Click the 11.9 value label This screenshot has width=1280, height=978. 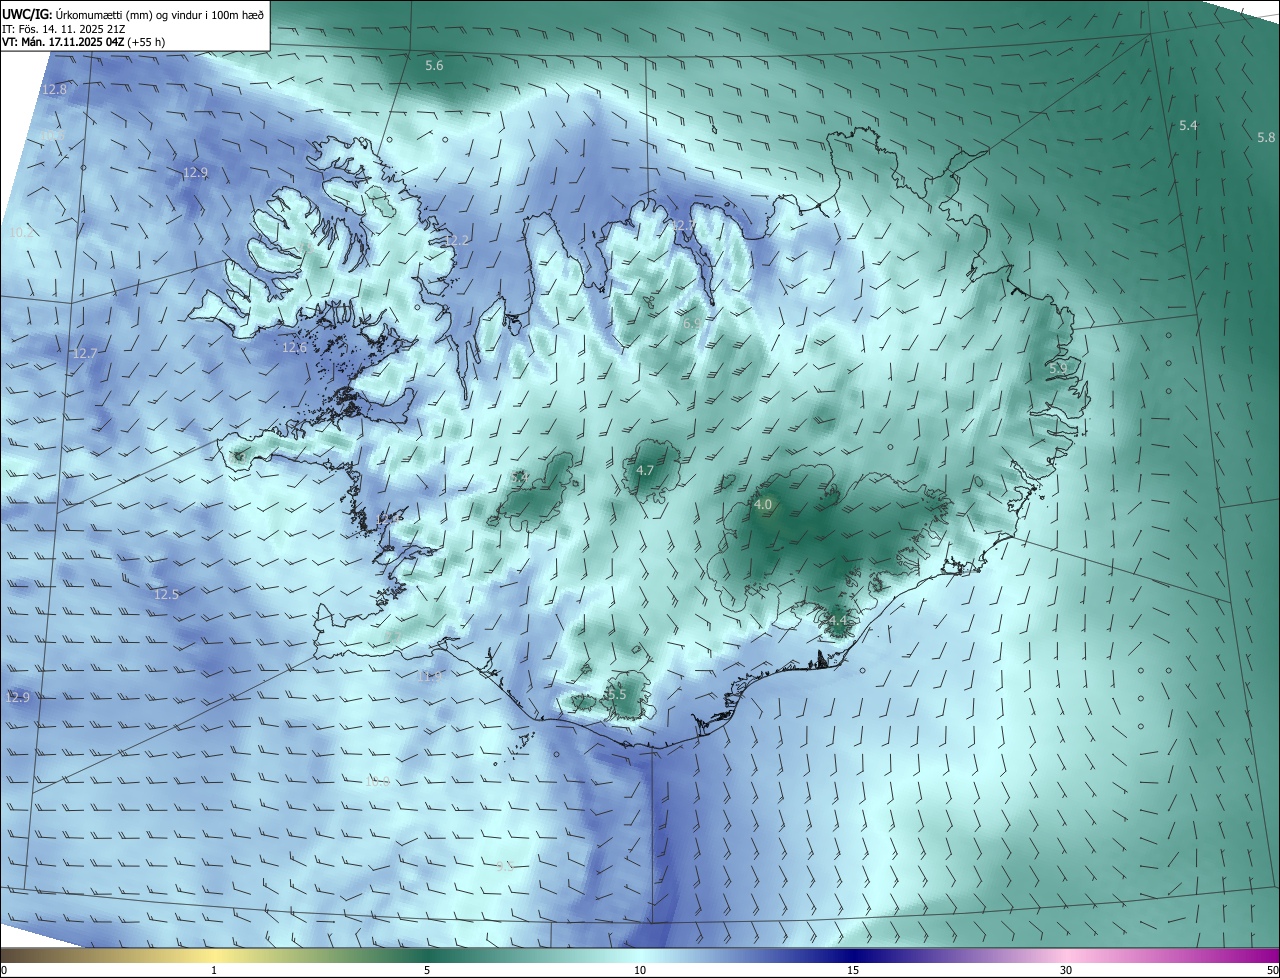(x=429, y=676)
